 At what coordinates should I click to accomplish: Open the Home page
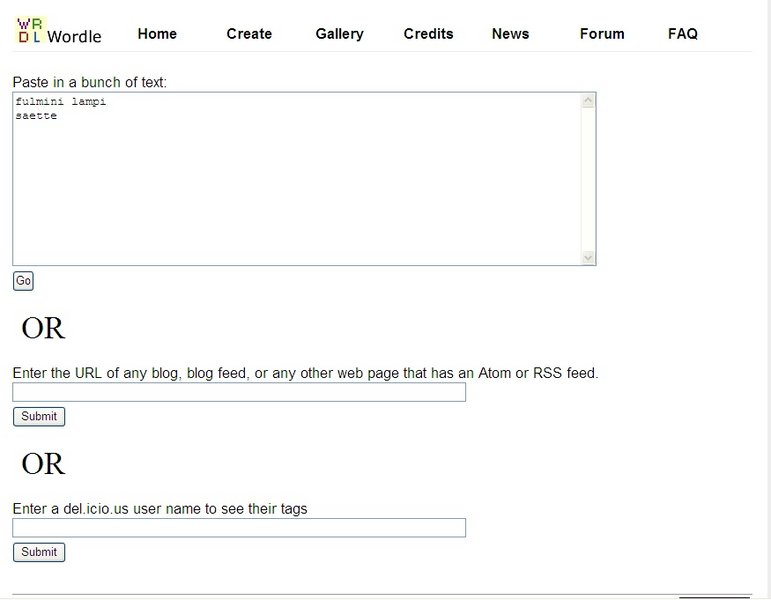click(157, 34)
